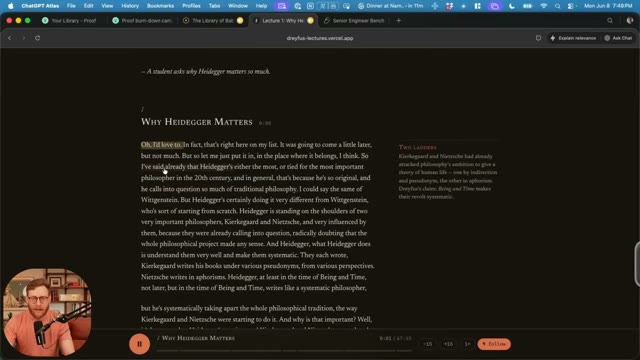Open the Apple menu
This screenshot has height=360, width=640.
tap(10, 6)
